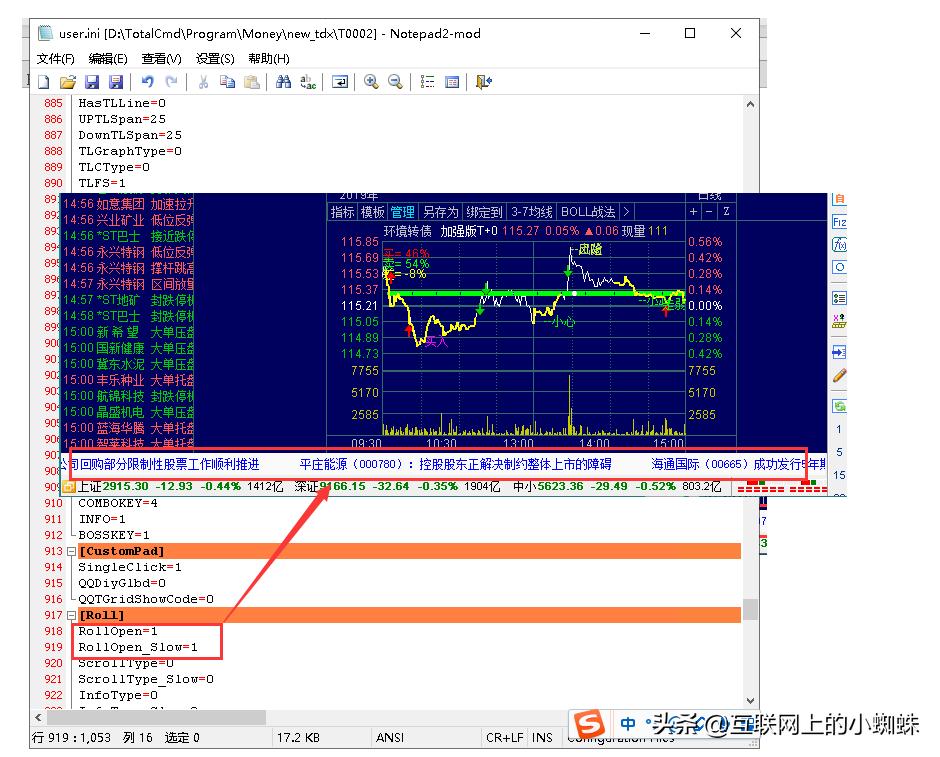
Task: Click the CR+LF line ending status field
Action: point(505,738)
